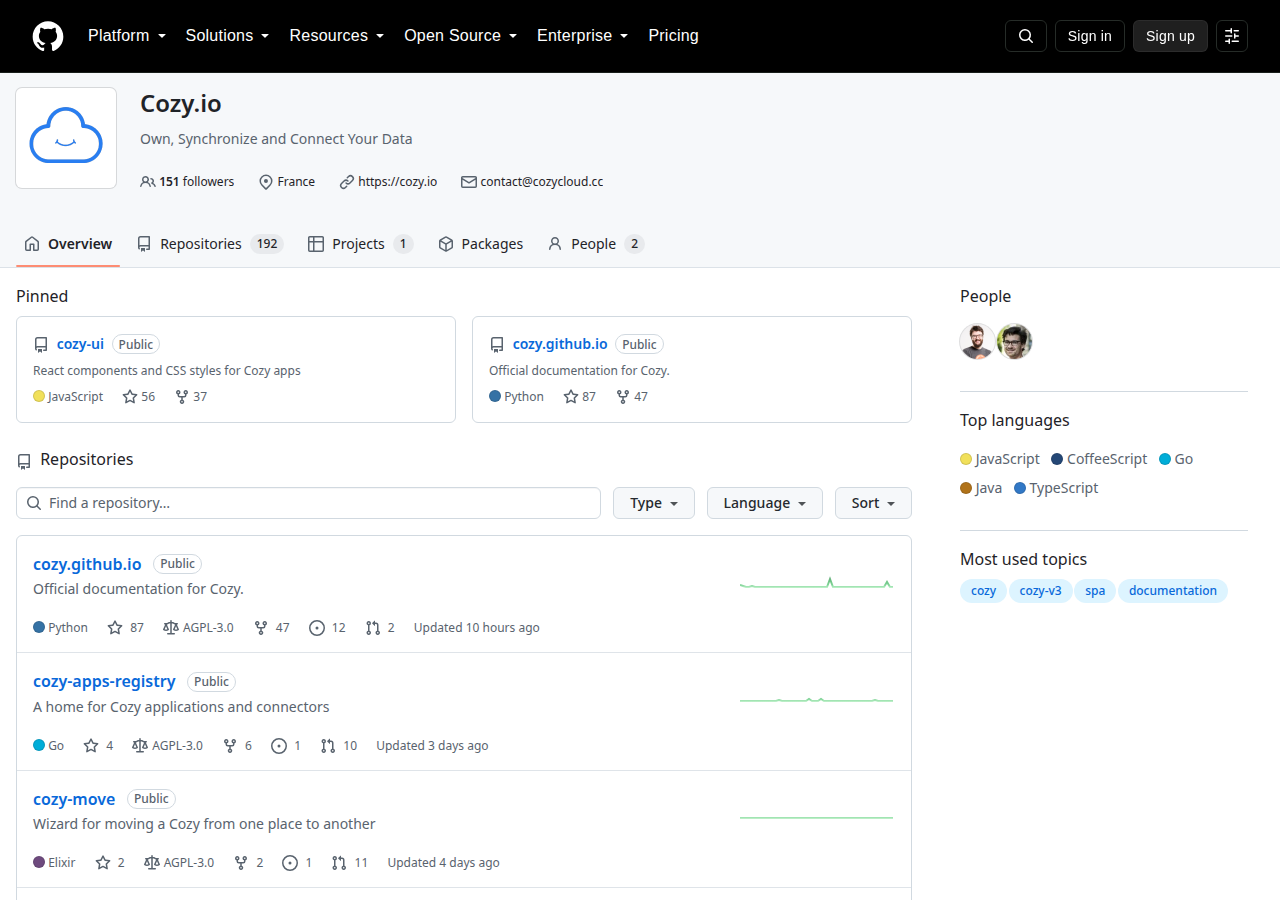
Task: Open stars of cozy-apps-registry repository row
Action: [98, 746]
